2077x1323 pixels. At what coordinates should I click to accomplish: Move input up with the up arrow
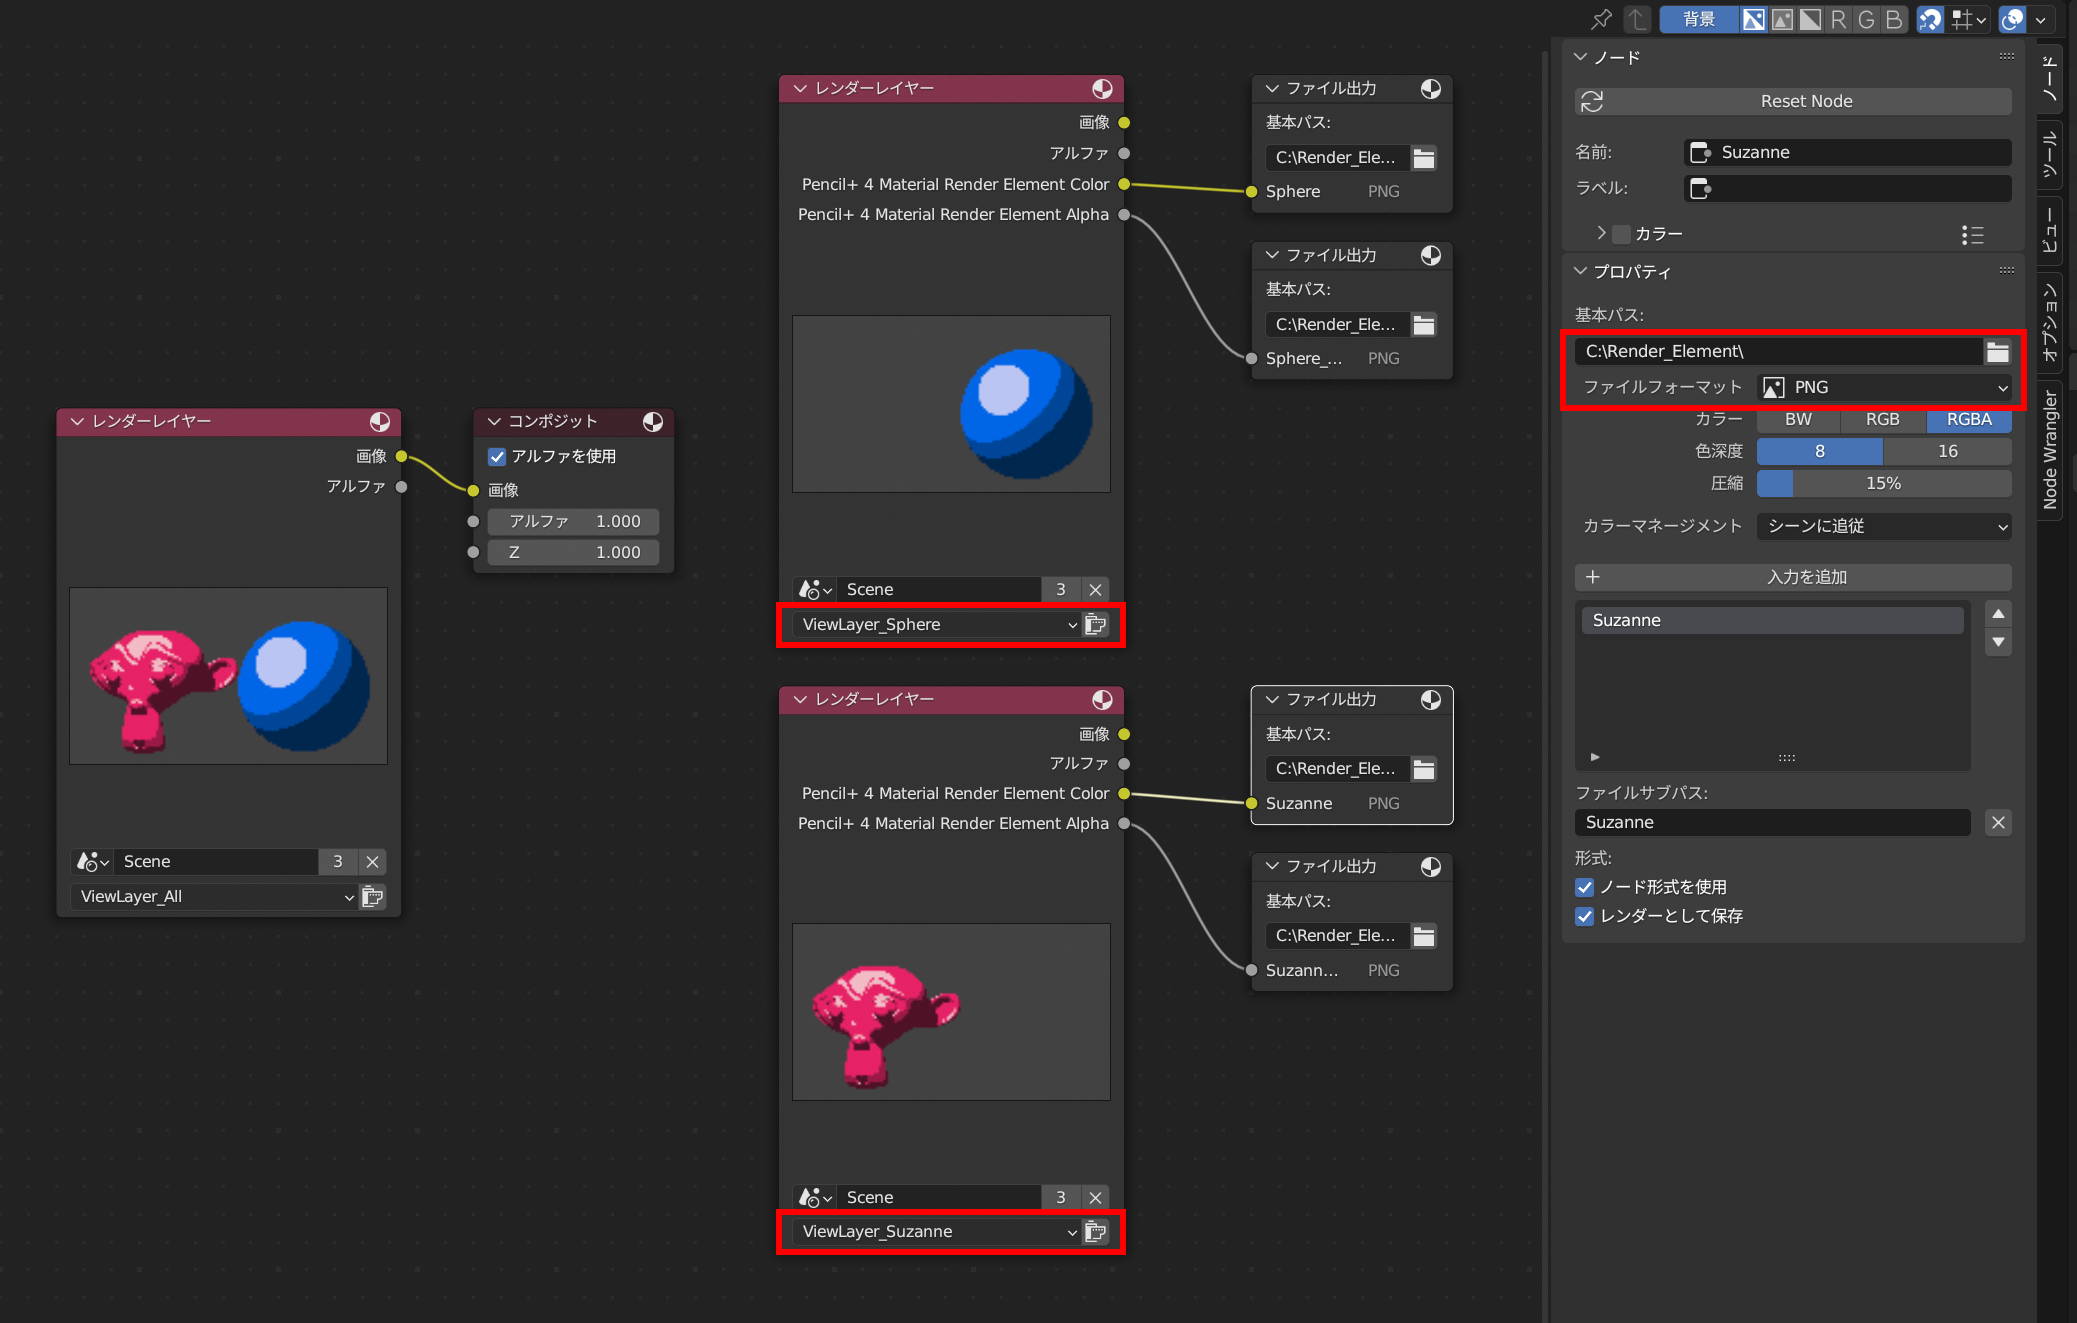pyautogui.click(x=1998, y=614)
